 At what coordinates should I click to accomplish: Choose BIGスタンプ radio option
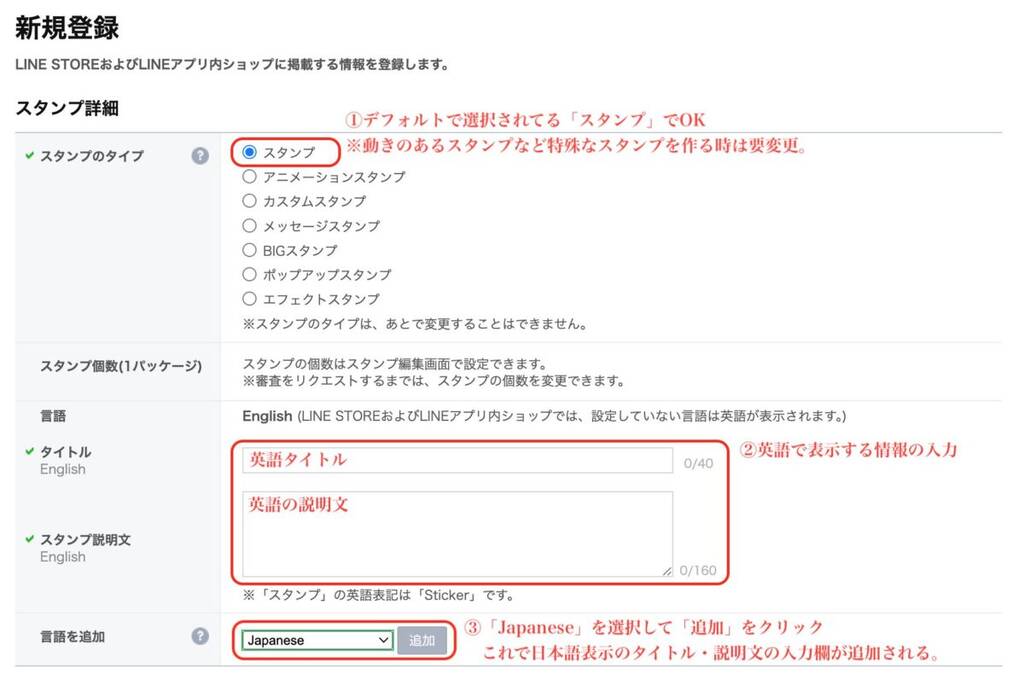click(249, 250)
